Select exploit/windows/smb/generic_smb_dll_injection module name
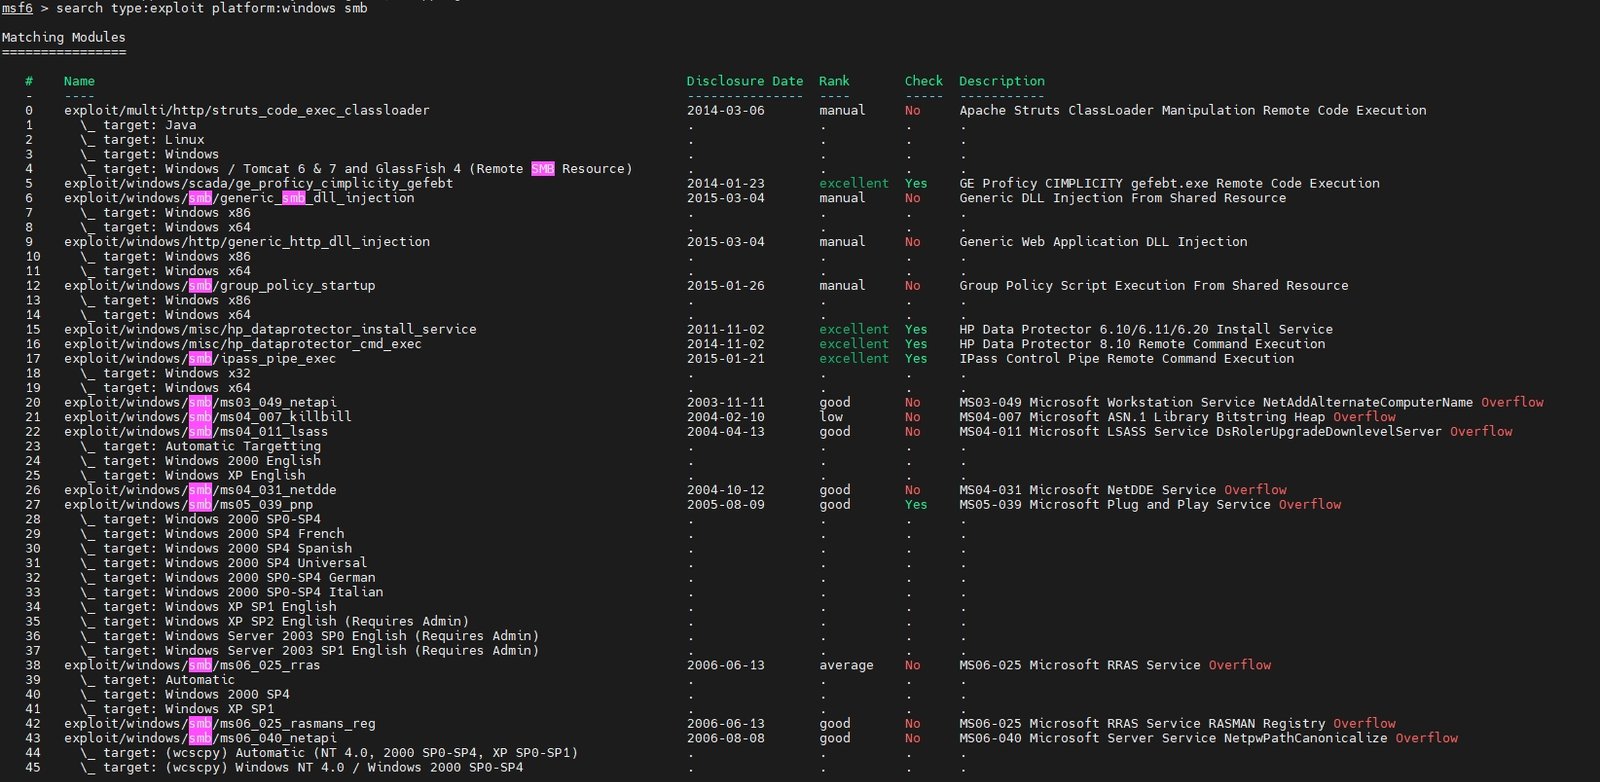This screenshot has width=1600, height=782. point(239,198)
